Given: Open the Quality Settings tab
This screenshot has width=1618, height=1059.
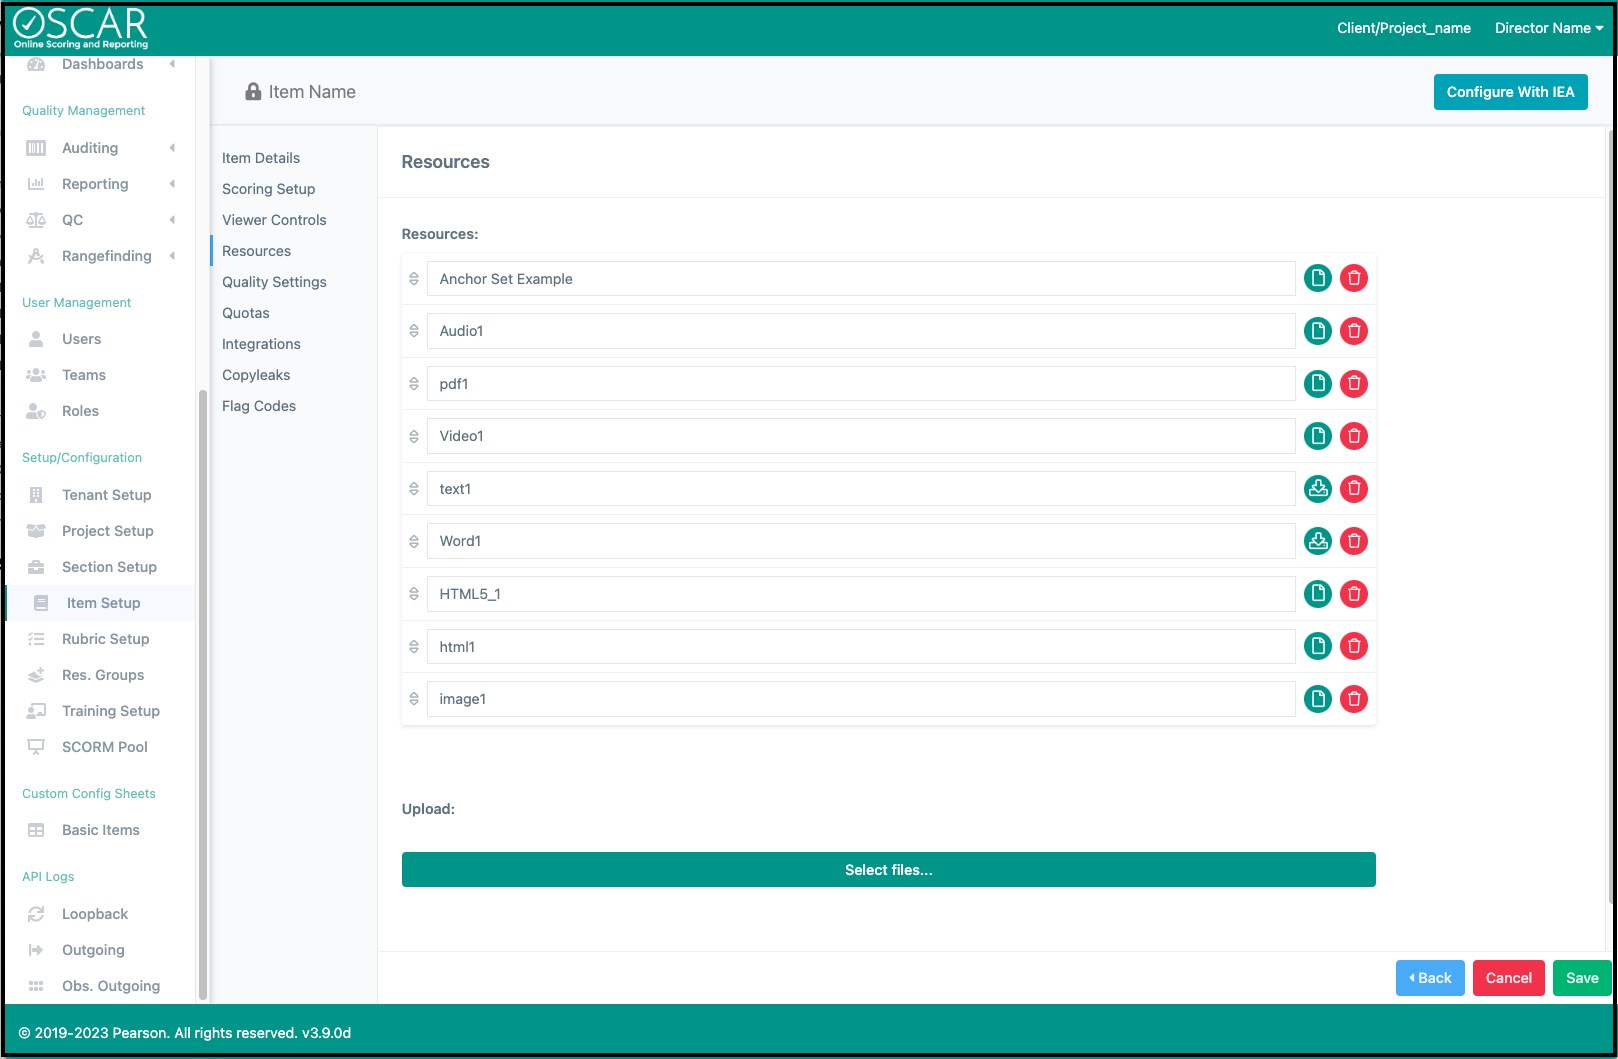Looking at the screenshot, I should (274, 282).
